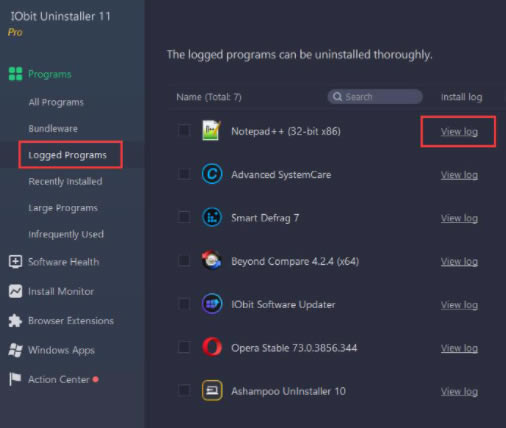
Task: Click the Opera Stable red icon
Action: point(212,347)
